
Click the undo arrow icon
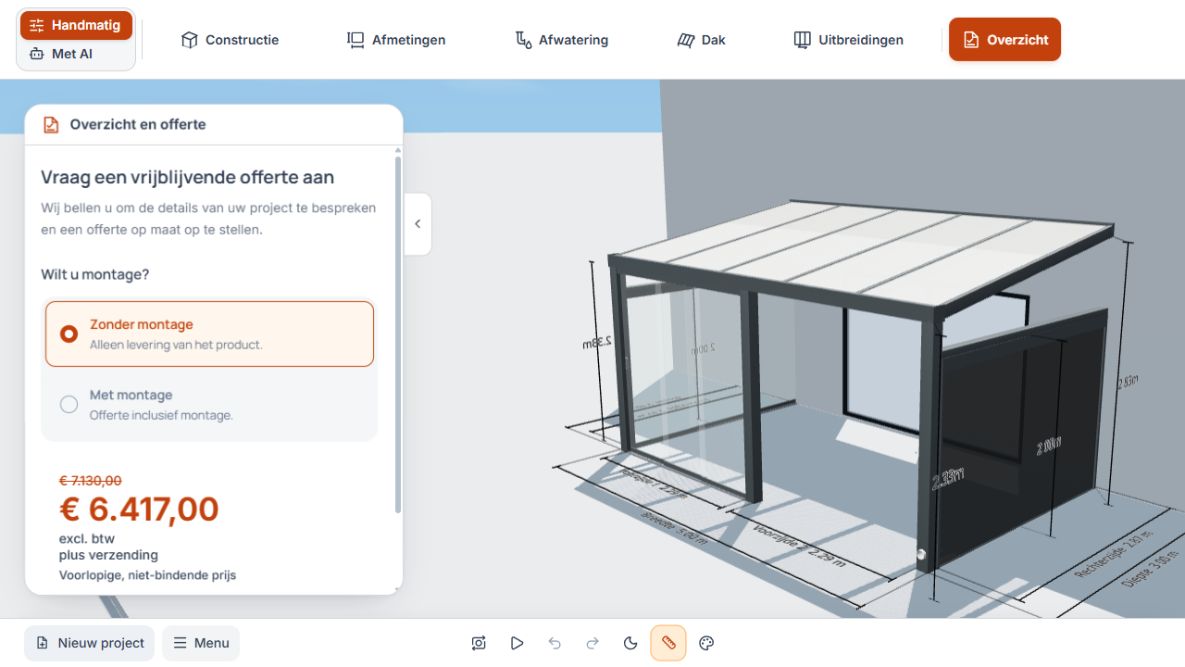[555, 643]
